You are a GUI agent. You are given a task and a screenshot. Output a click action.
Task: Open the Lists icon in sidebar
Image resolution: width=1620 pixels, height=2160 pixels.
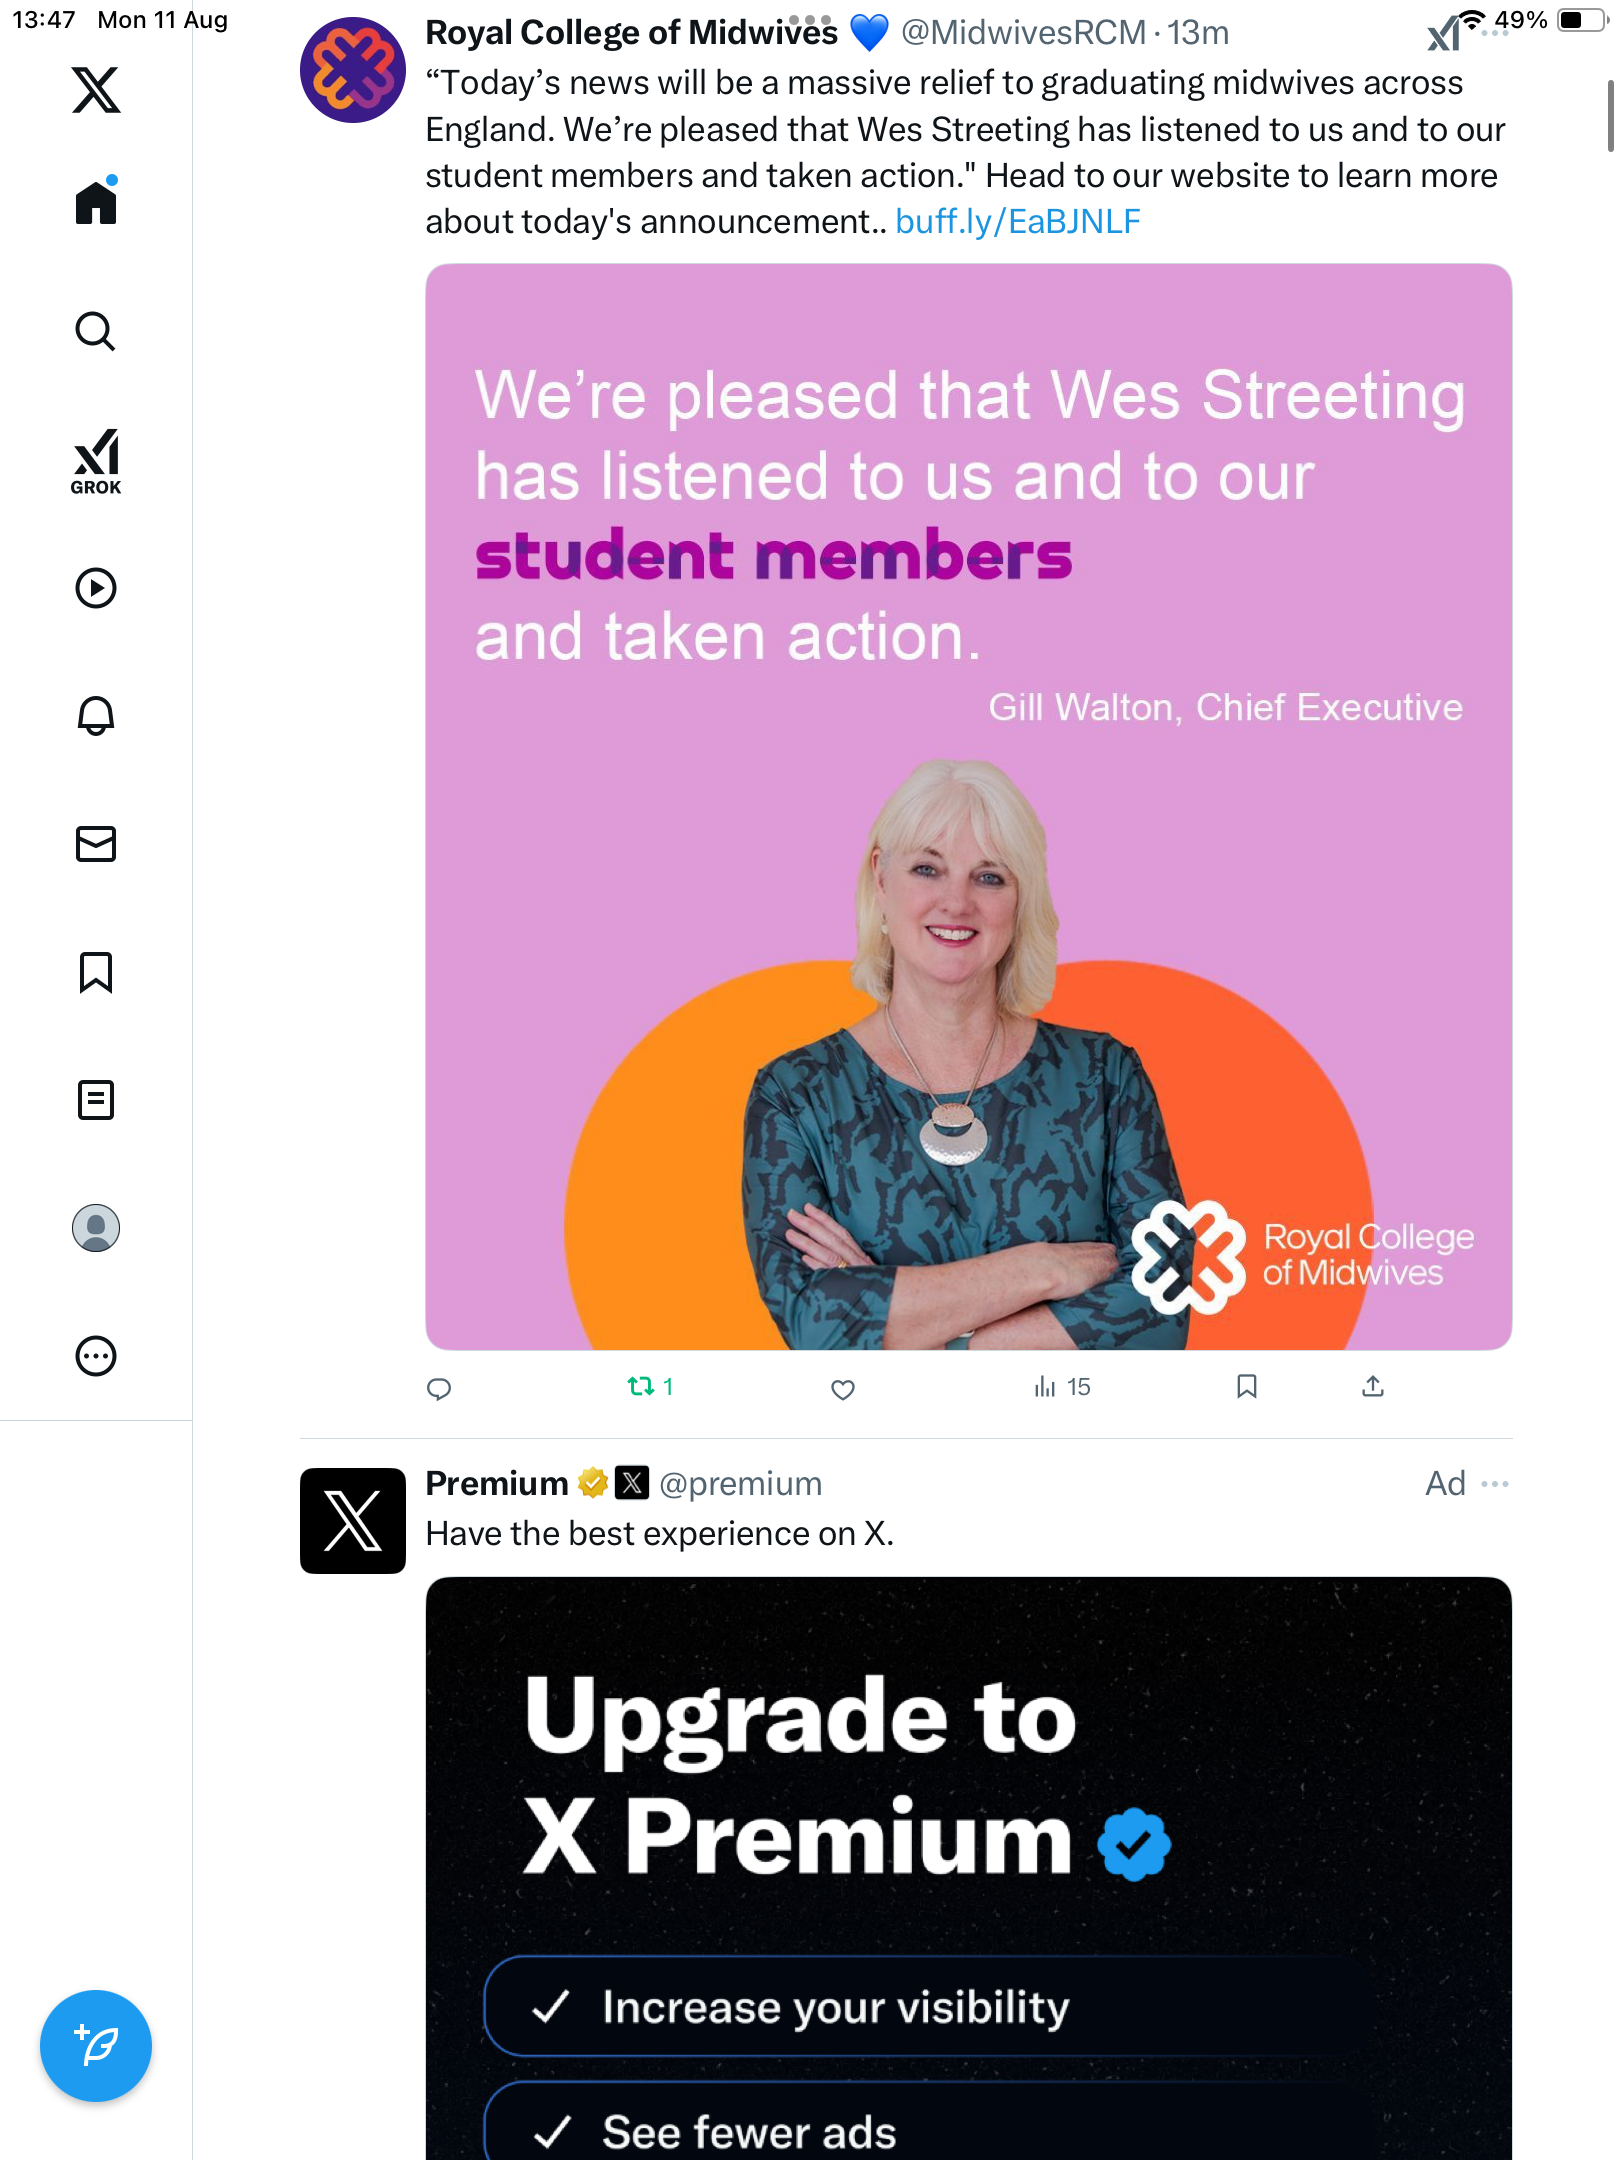click(96, 1100)
